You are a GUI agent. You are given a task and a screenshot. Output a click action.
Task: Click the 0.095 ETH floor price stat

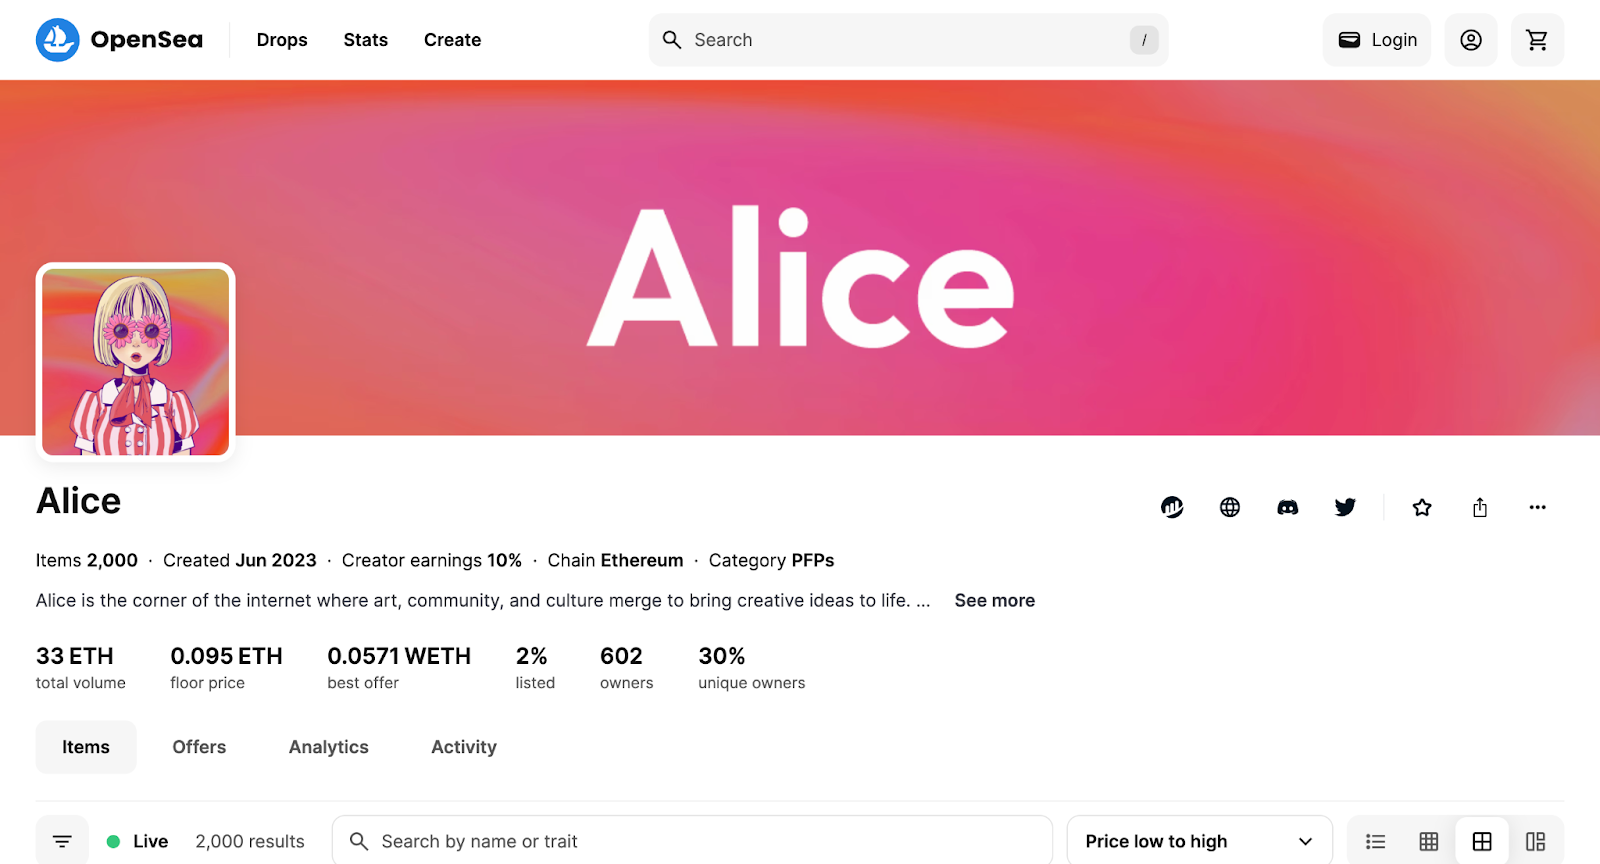[x=226, y=667]
